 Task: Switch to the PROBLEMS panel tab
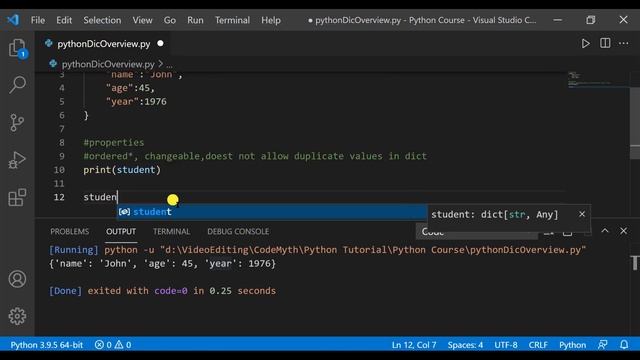coord(70,231)
